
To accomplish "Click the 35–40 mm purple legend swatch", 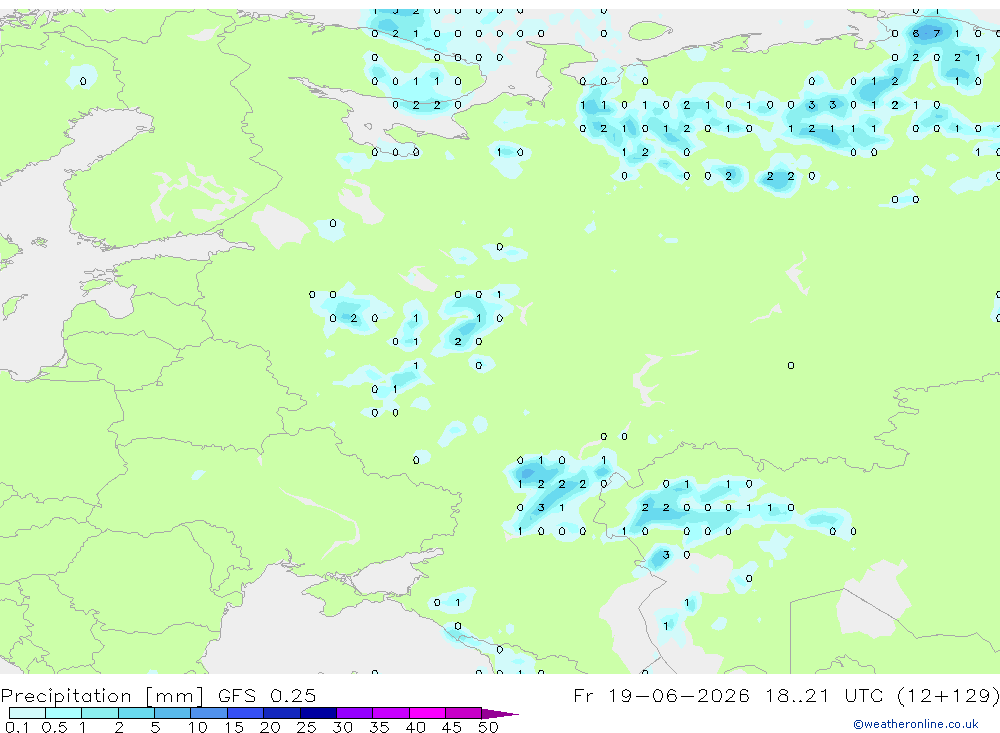I will [391, 713].
